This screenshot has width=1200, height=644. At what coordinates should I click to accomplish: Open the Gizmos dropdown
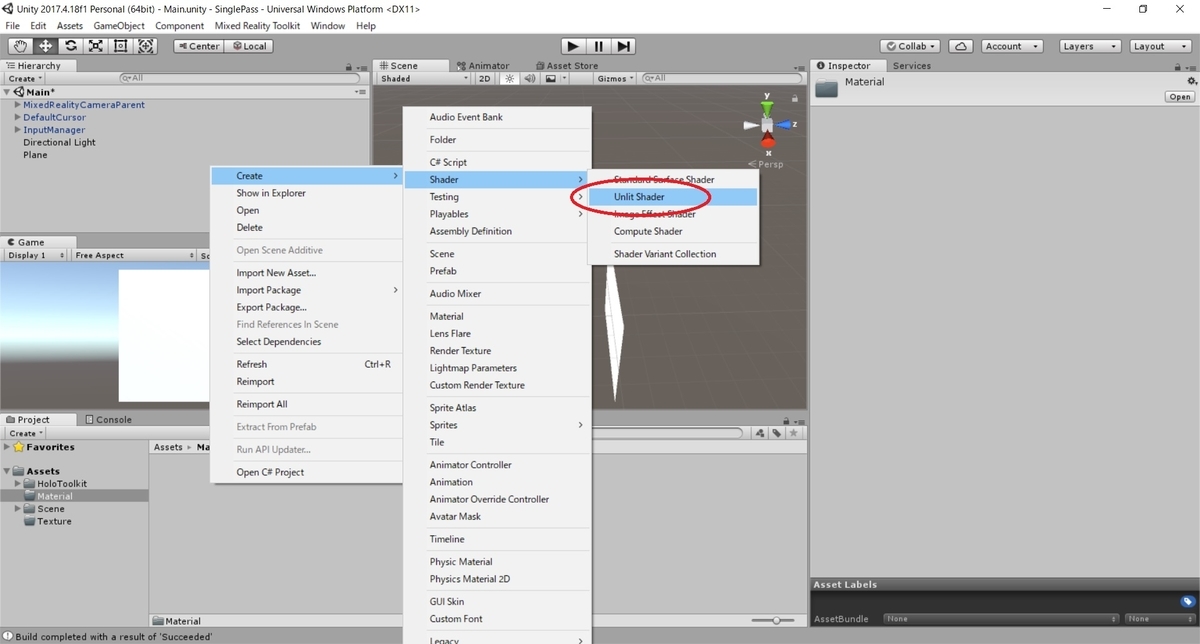pos(615,78)
